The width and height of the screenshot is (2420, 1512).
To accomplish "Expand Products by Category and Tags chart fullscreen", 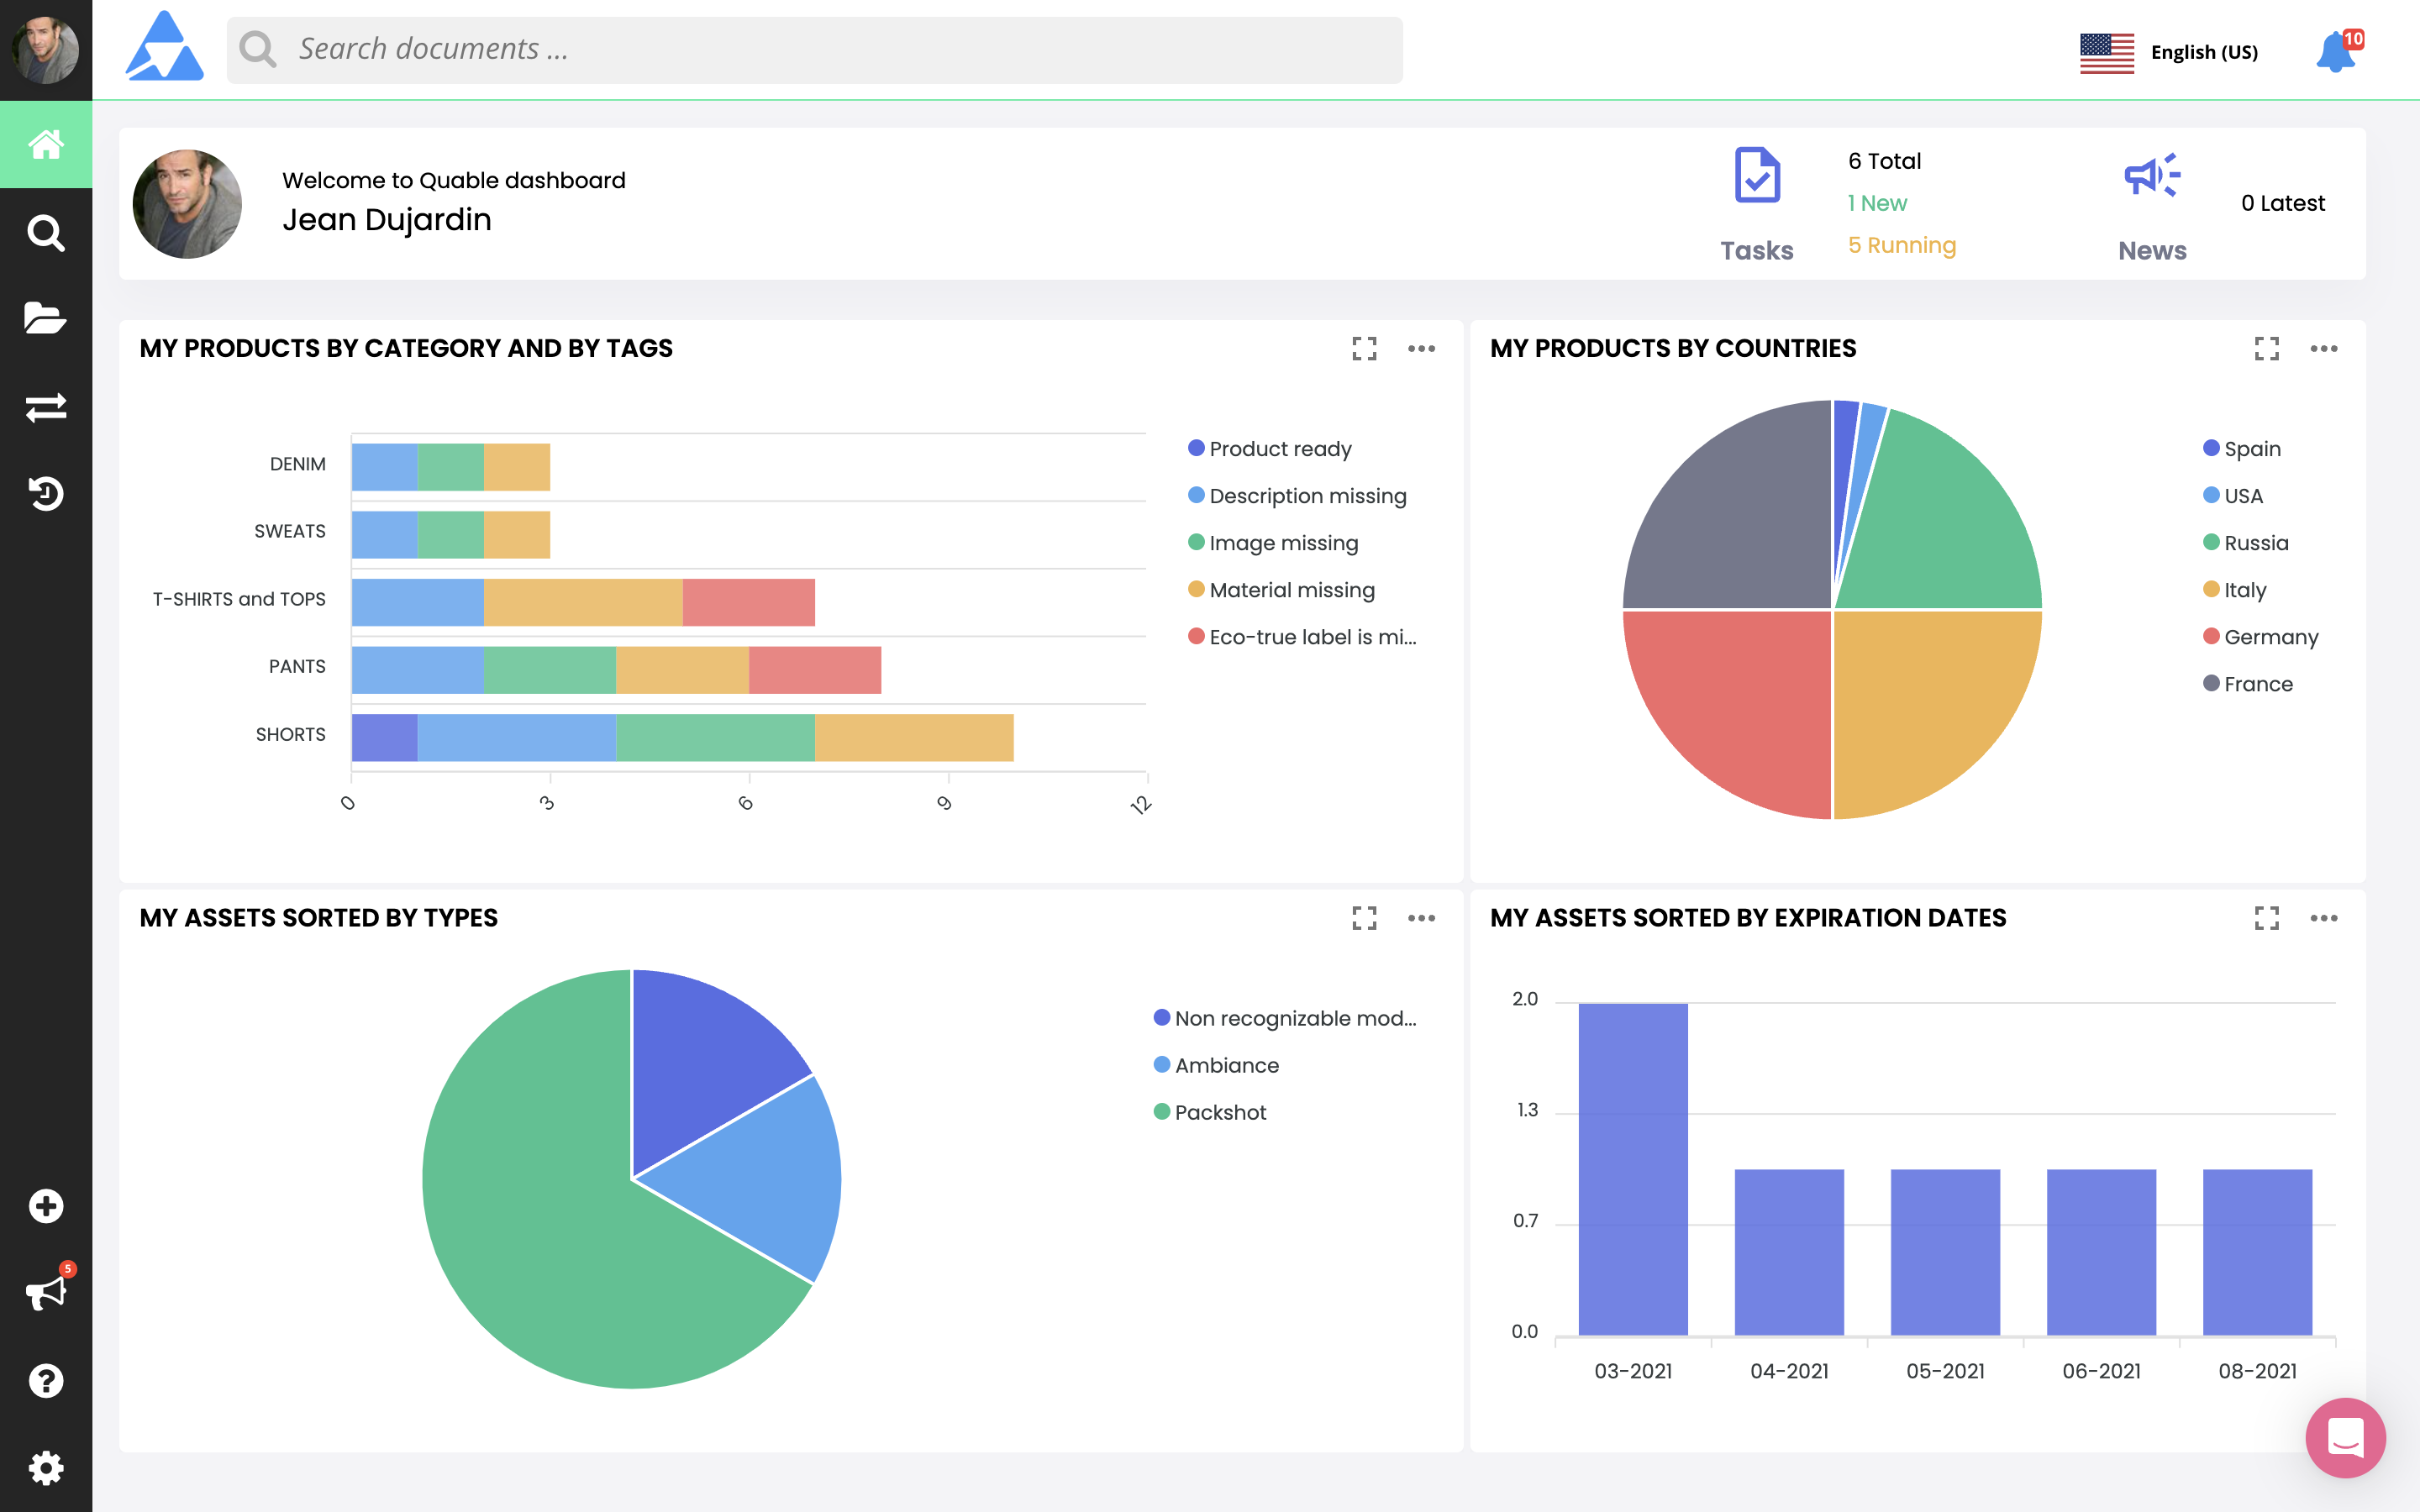I will (1364, 348).
